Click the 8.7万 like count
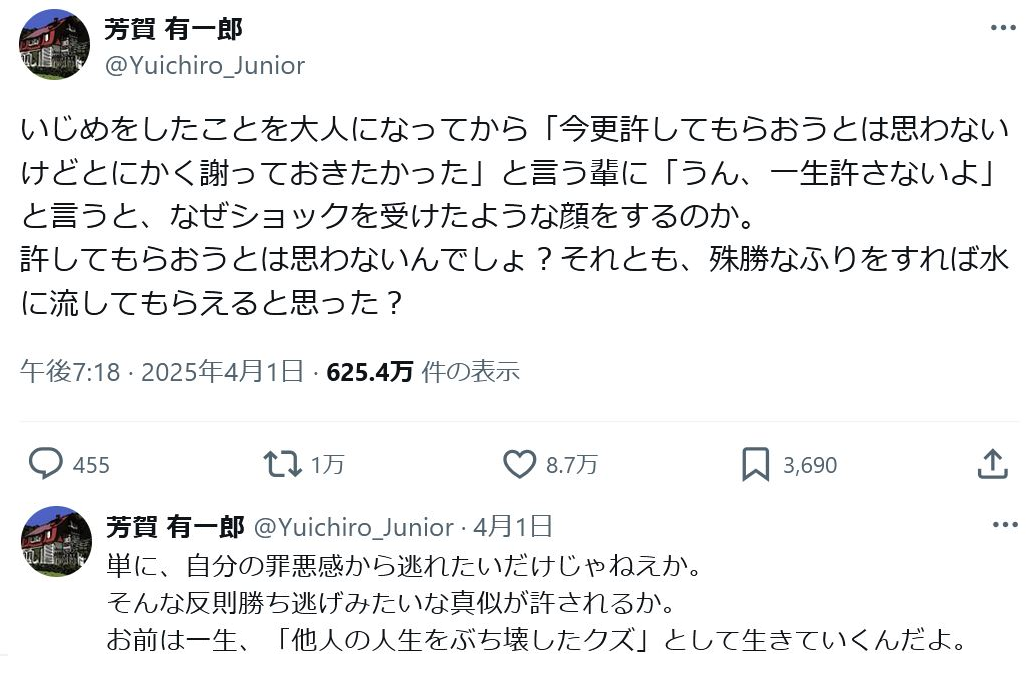 coord(572,465)
